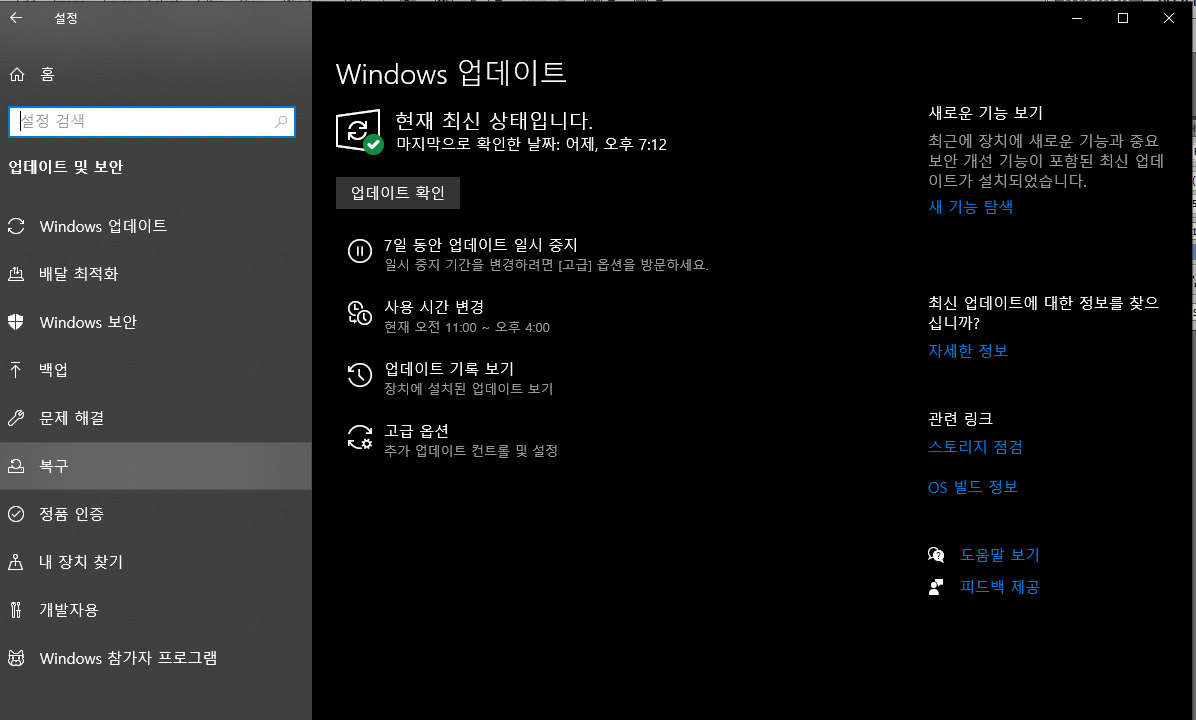Select the 개발자용 icon in sidebar
Viewport: 1196px width, 720px height.
click(x=16, y=610)
